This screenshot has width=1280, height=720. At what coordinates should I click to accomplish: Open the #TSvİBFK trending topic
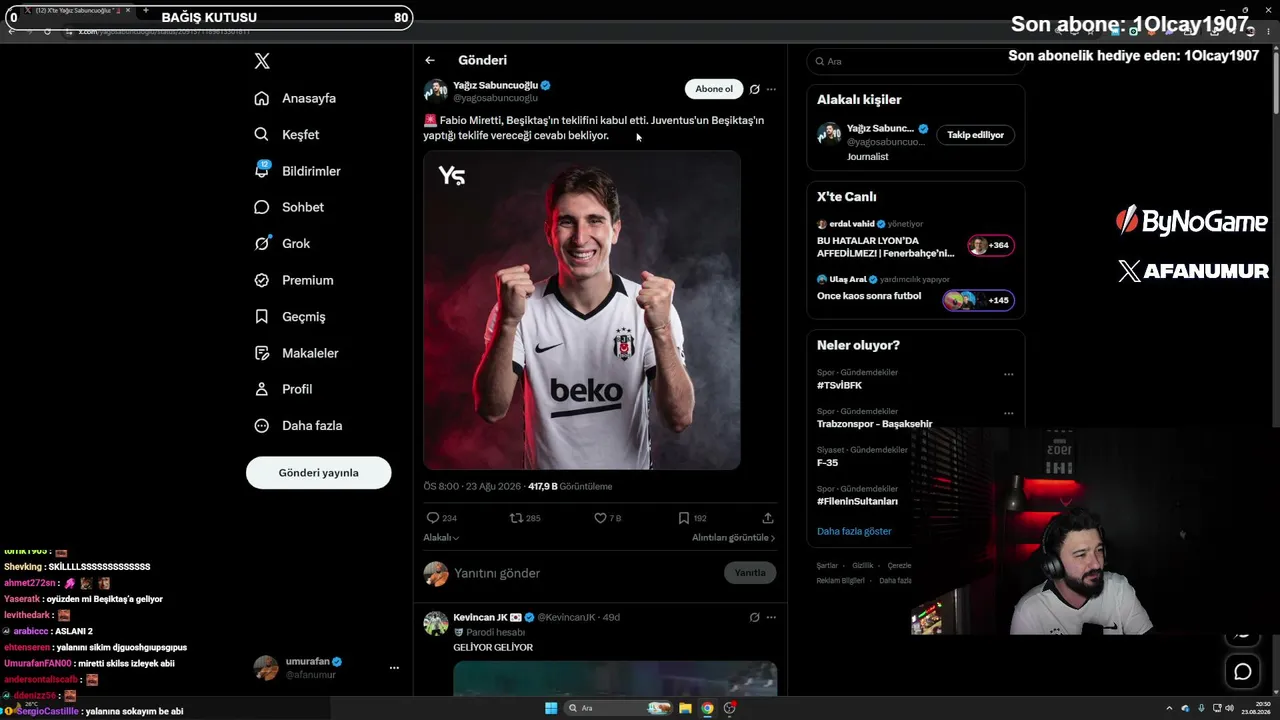point(839,385)
